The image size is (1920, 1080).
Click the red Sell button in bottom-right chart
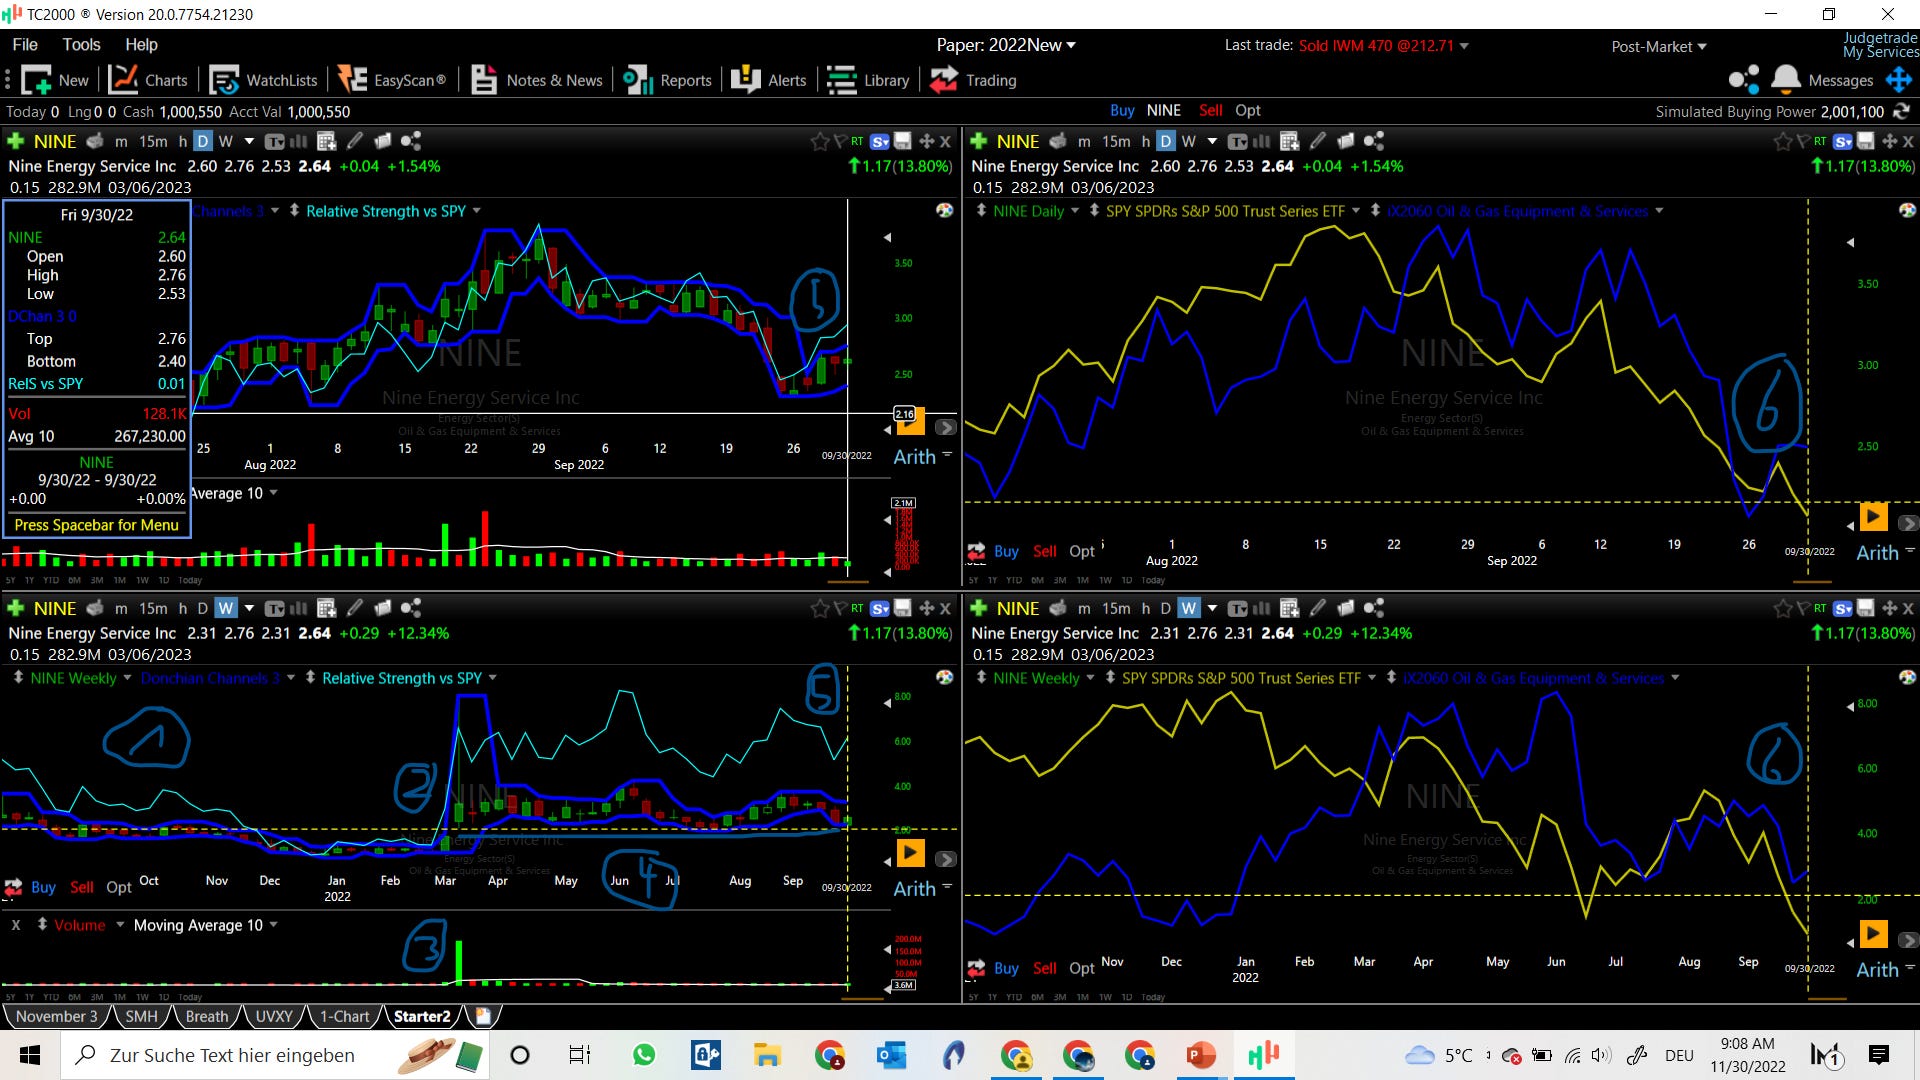pyautogui.click(x=1044, y=968)
